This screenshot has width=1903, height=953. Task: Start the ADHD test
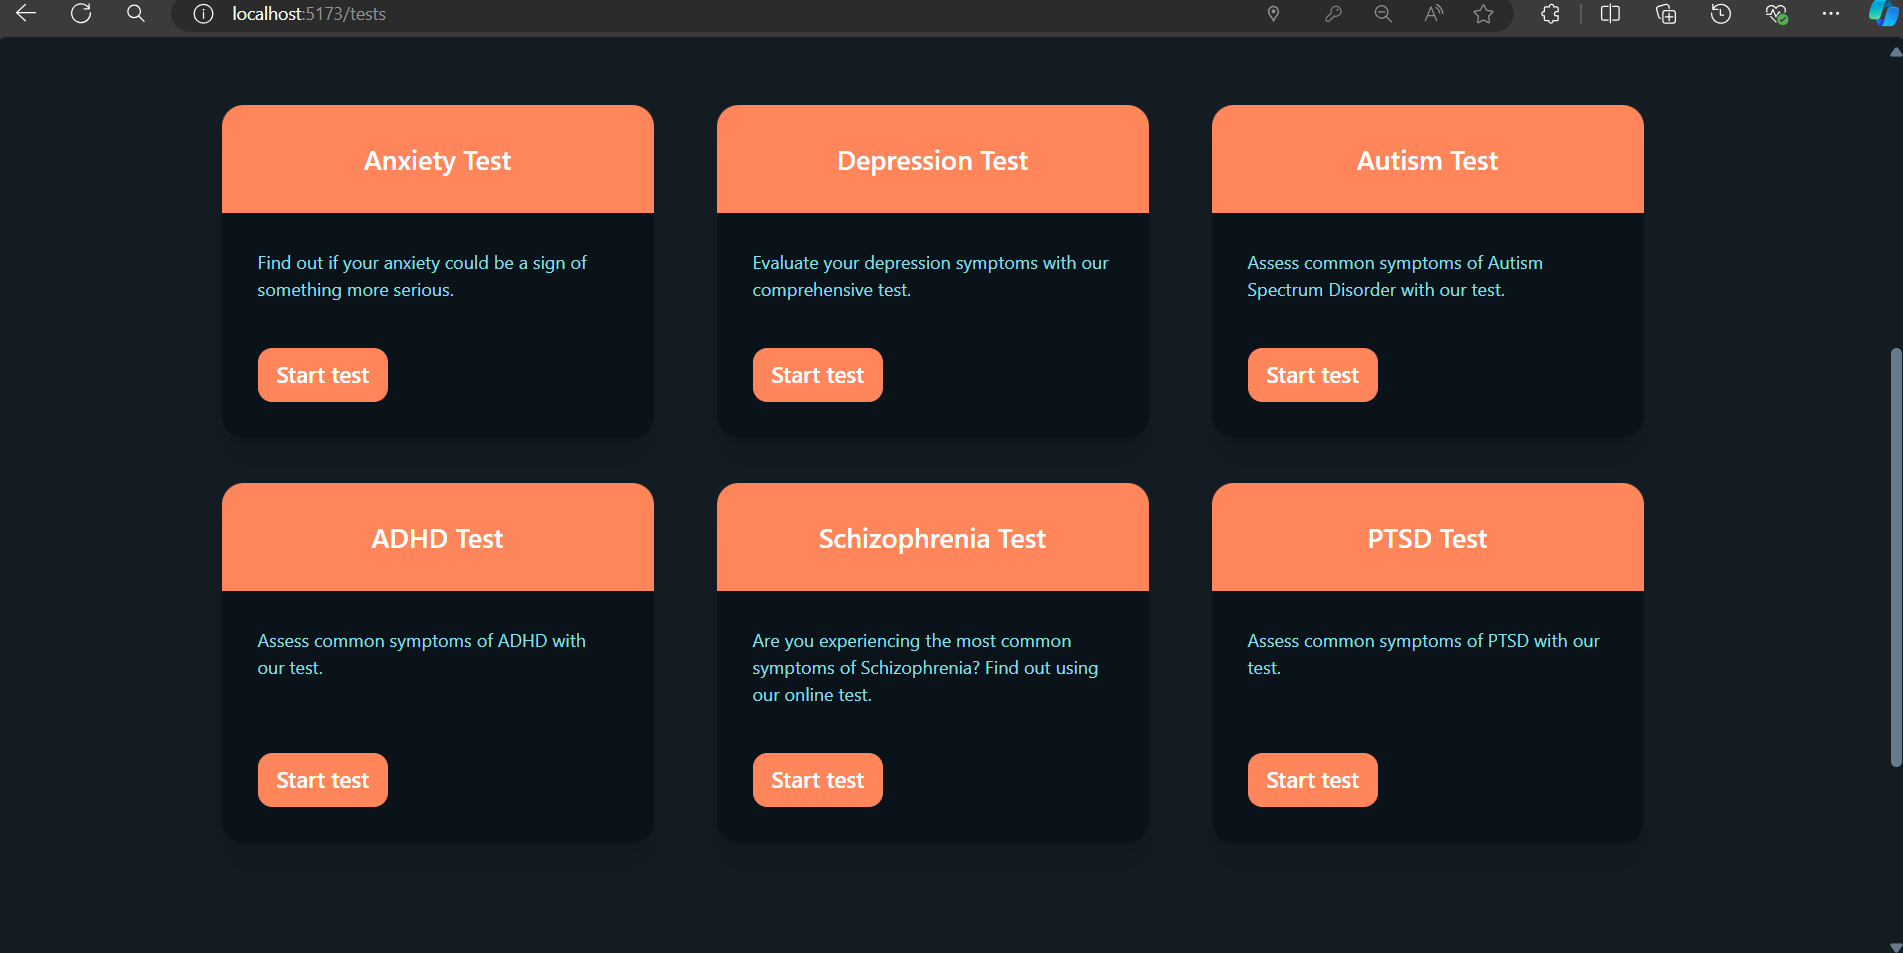click(322, 780)
